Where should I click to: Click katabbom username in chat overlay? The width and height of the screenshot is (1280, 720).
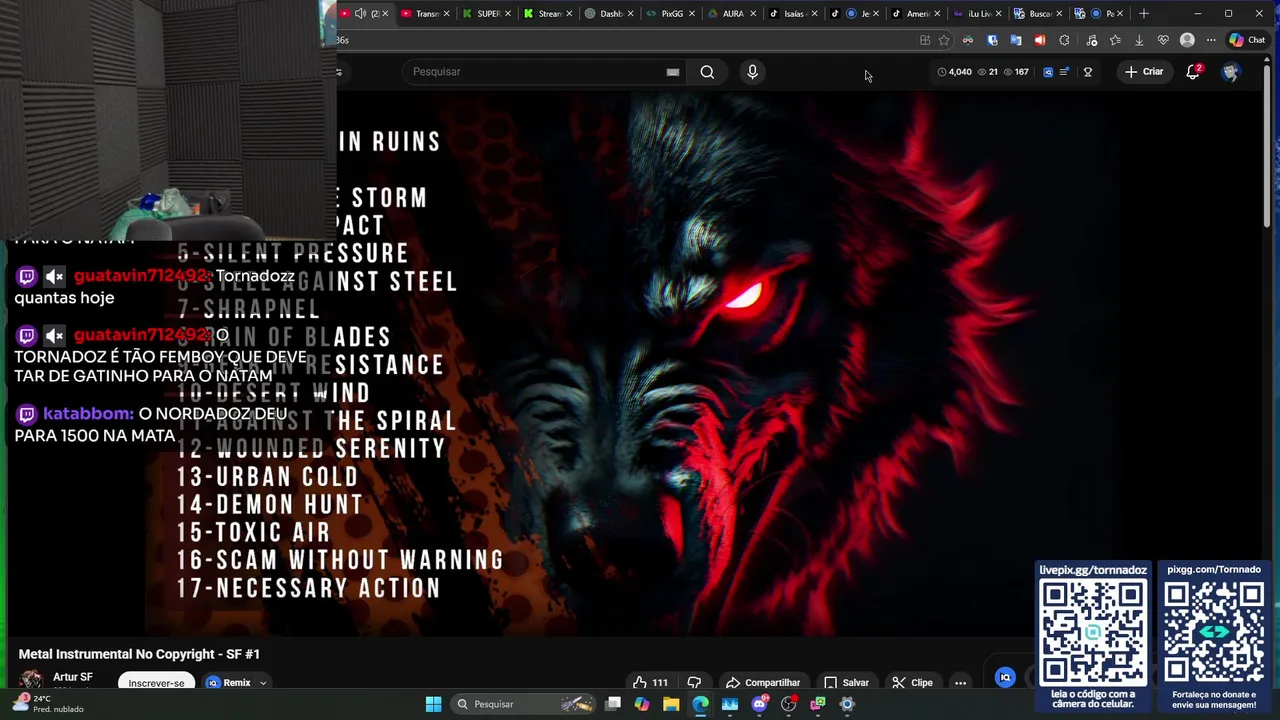pos(88,414)
